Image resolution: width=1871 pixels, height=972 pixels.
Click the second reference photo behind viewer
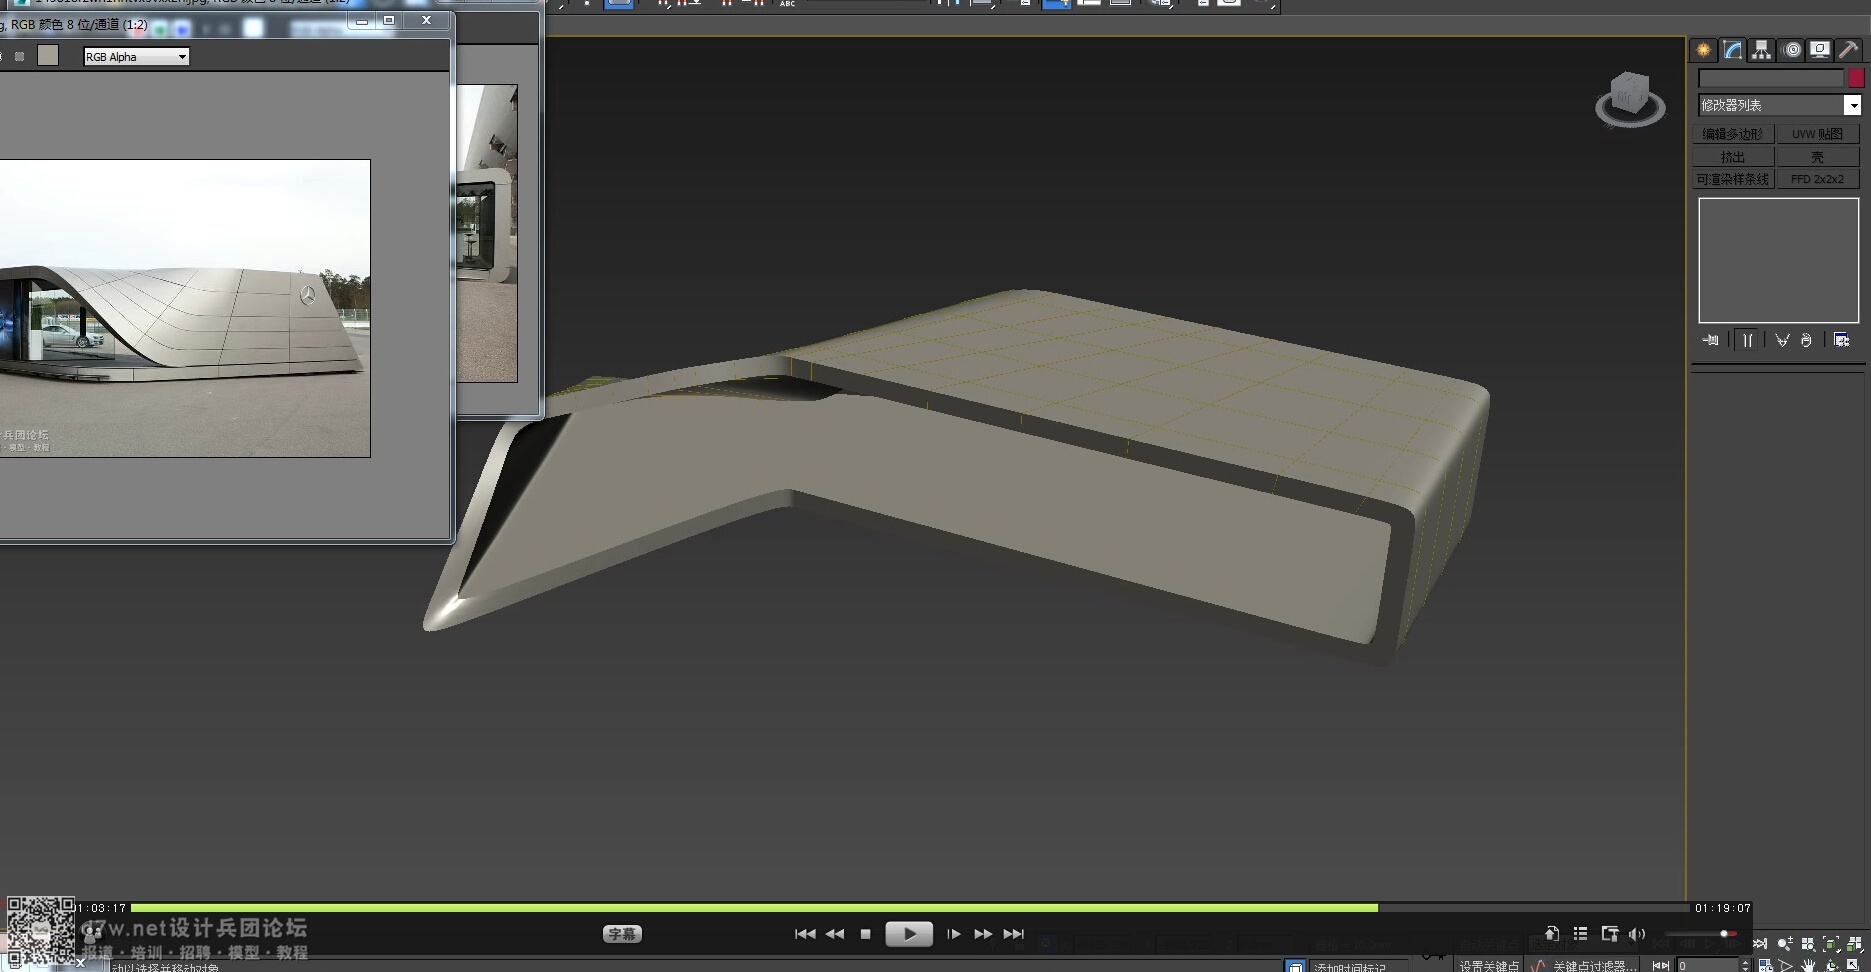[487, 233]
